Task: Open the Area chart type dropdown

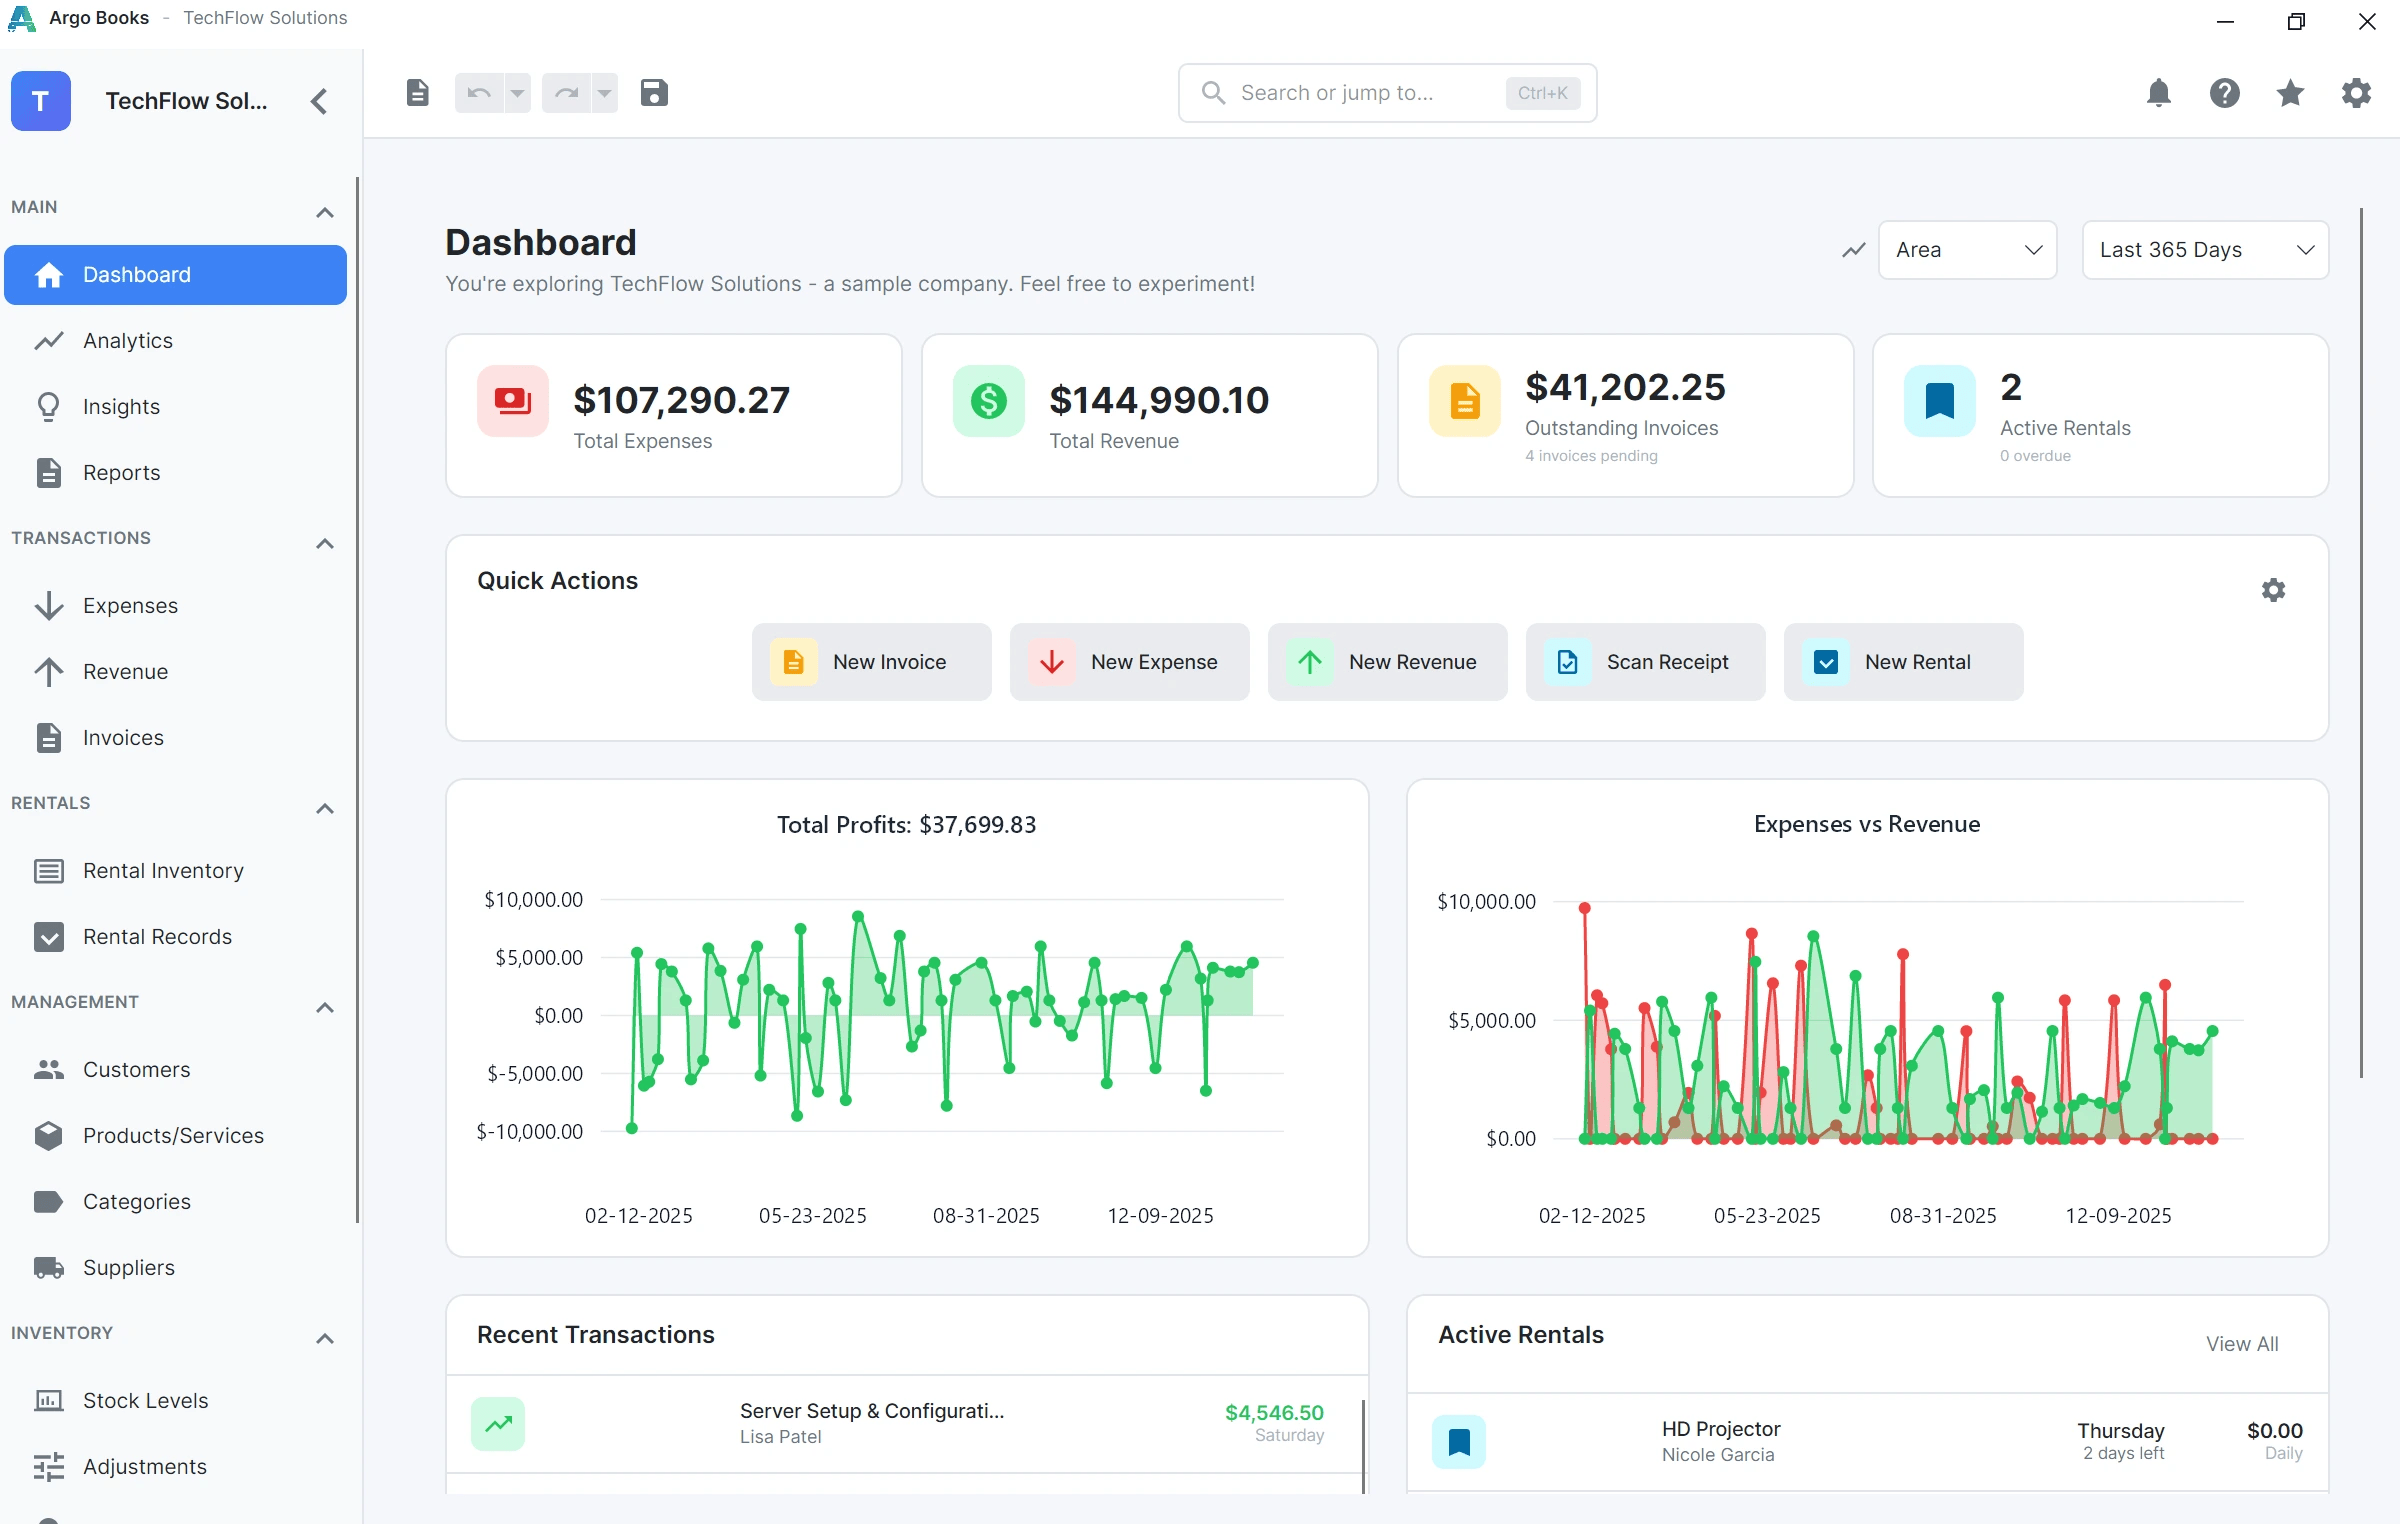Action: coord(1967,250)
